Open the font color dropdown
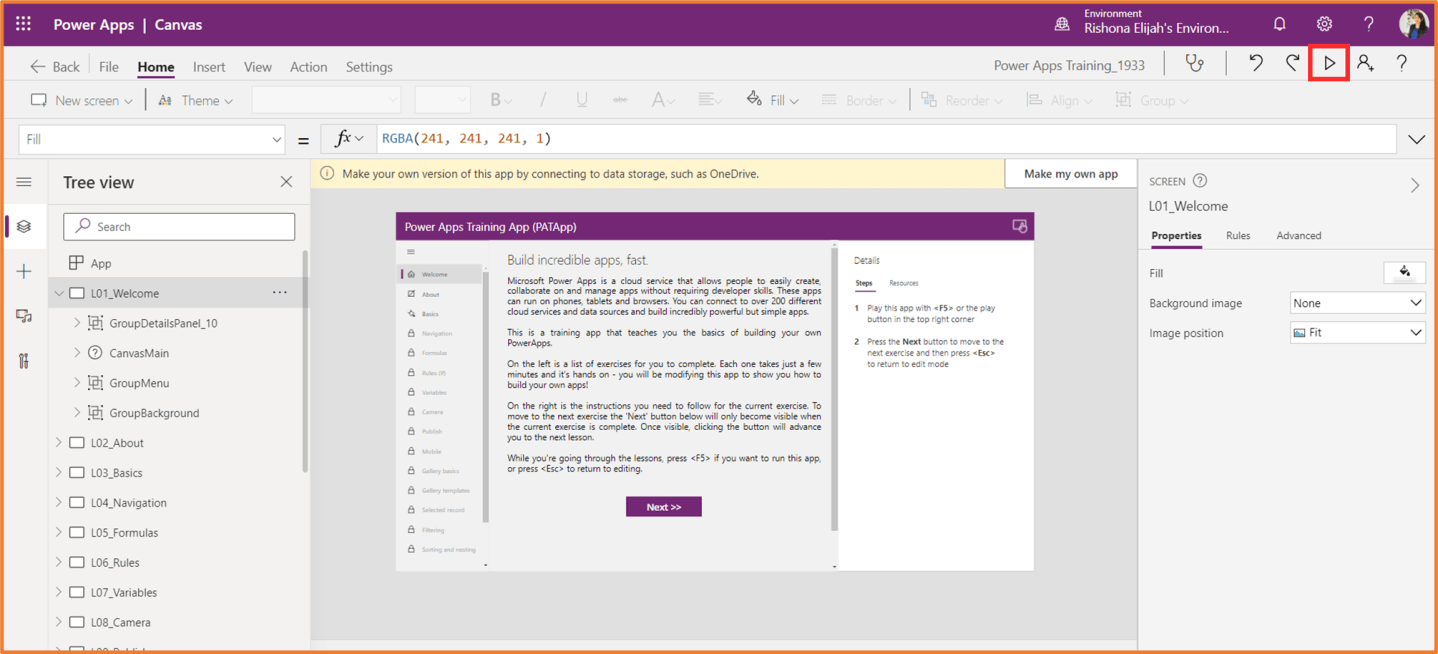 coord(662,100)
